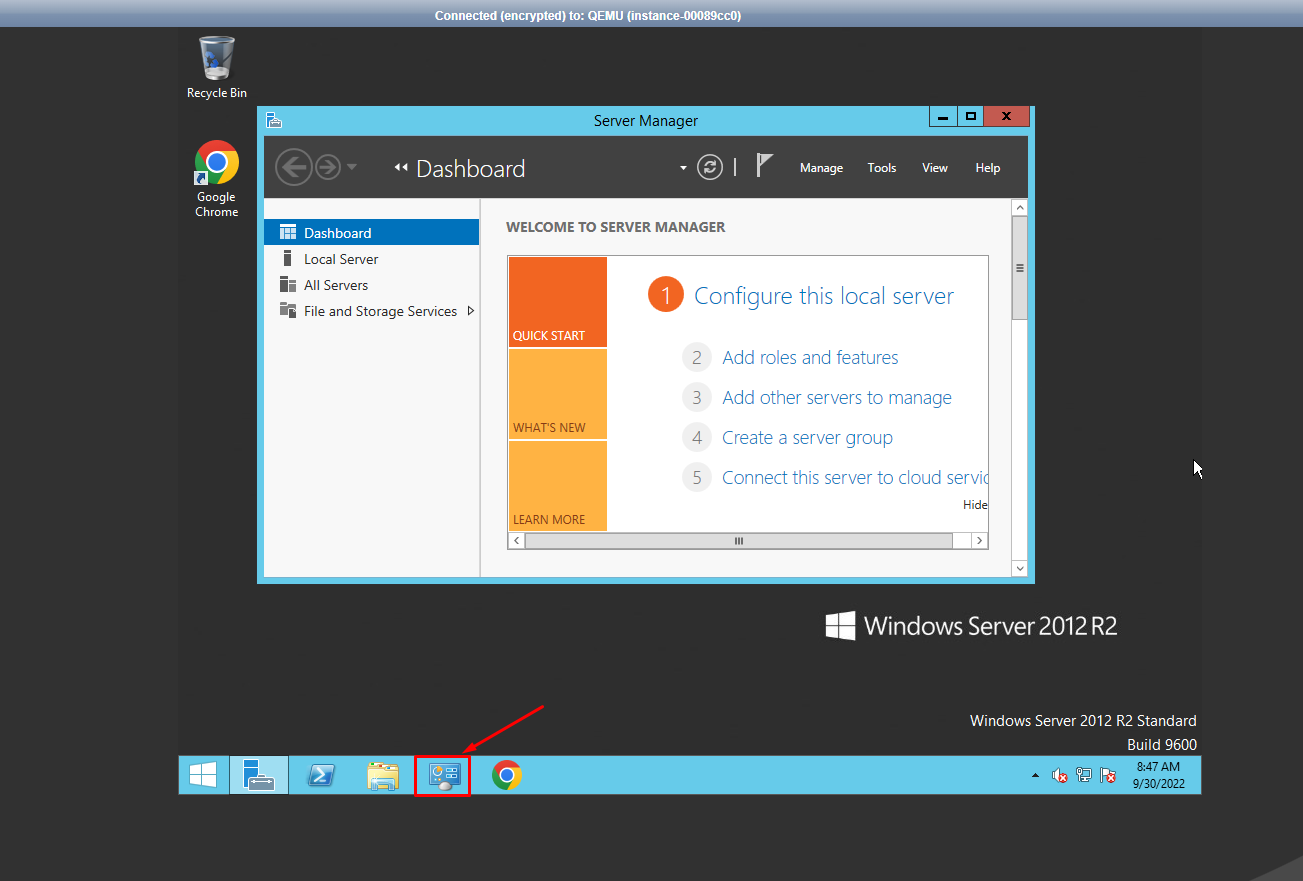Click the muted volume tray icon

click(1060, 776)
